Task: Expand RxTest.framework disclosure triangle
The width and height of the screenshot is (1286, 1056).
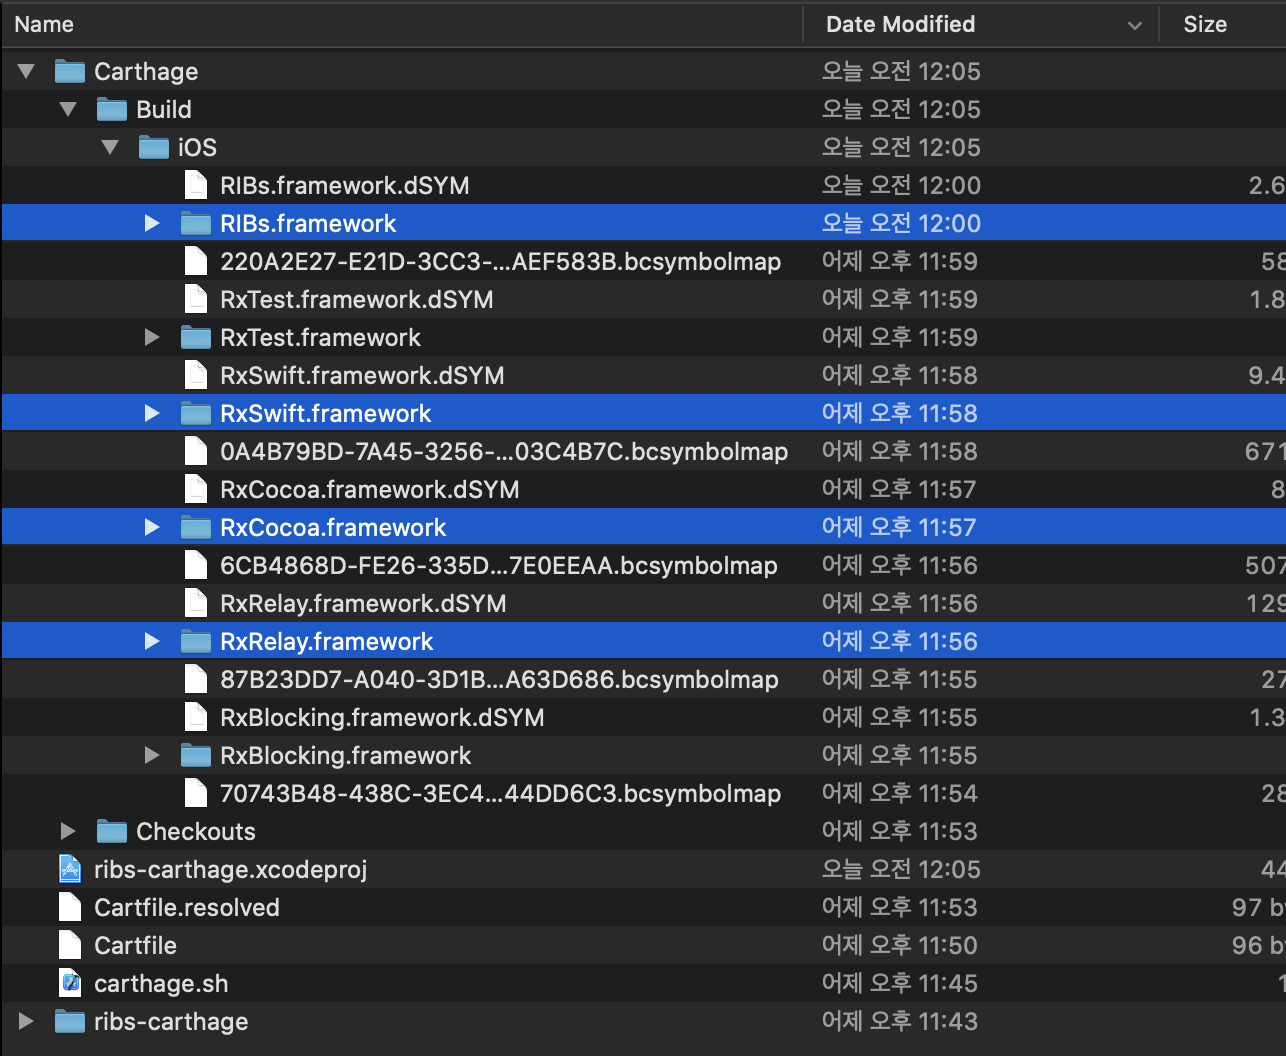Action: click(152, 337)
